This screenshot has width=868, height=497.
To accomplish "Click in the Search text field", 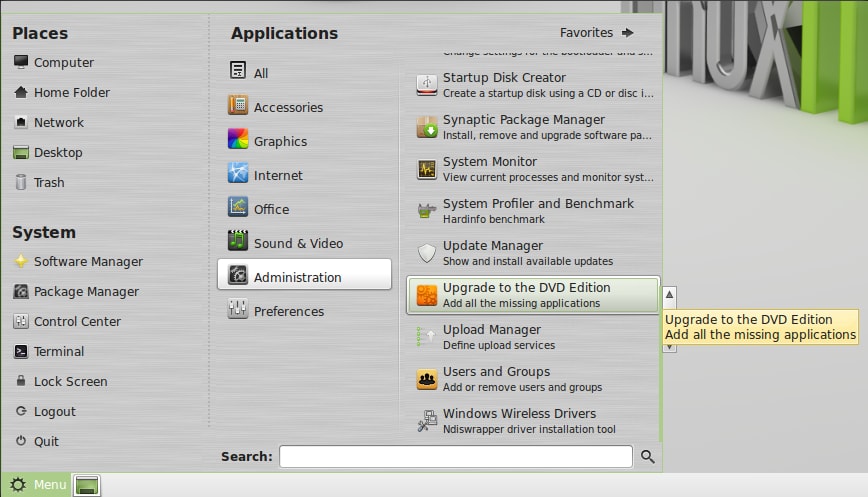I will click(x=455, y=457).
